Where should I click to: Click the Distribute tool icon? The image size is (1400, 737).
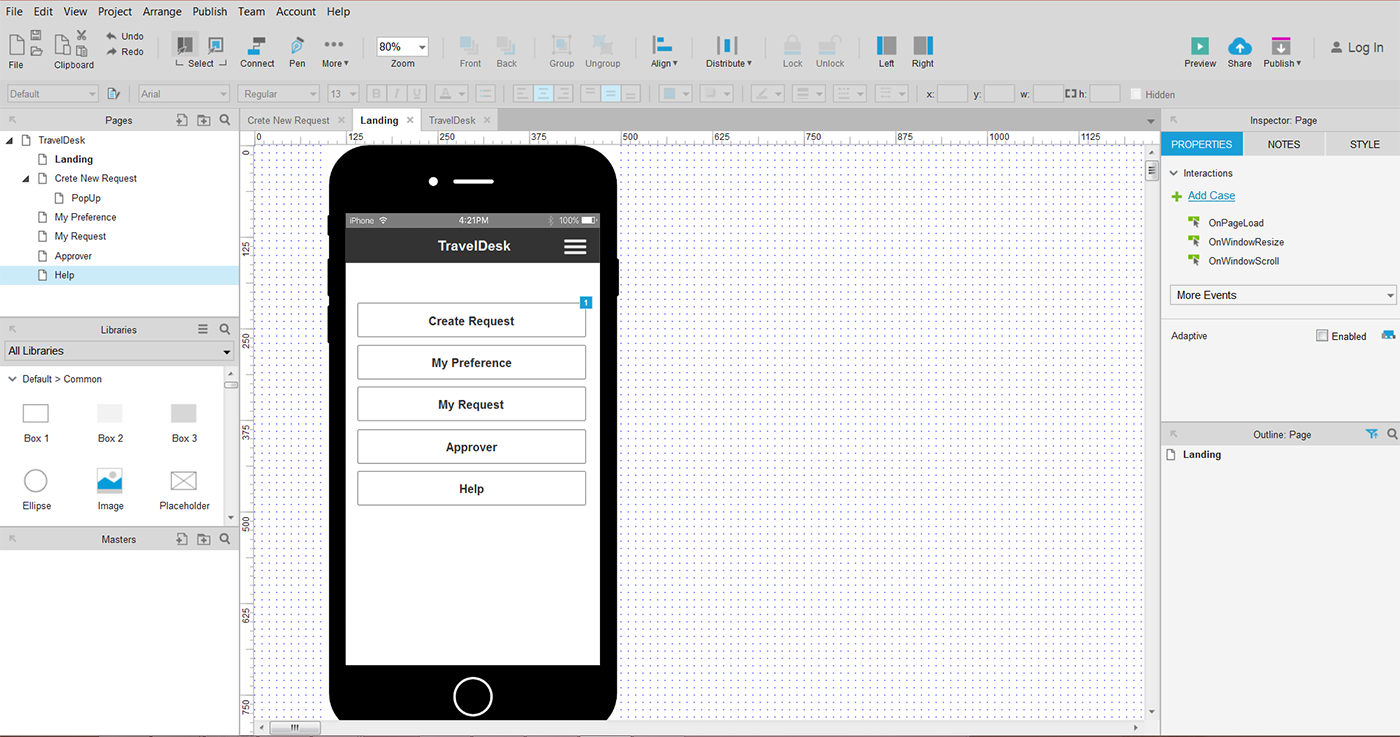pyautogui.click(x=727, y=46)
